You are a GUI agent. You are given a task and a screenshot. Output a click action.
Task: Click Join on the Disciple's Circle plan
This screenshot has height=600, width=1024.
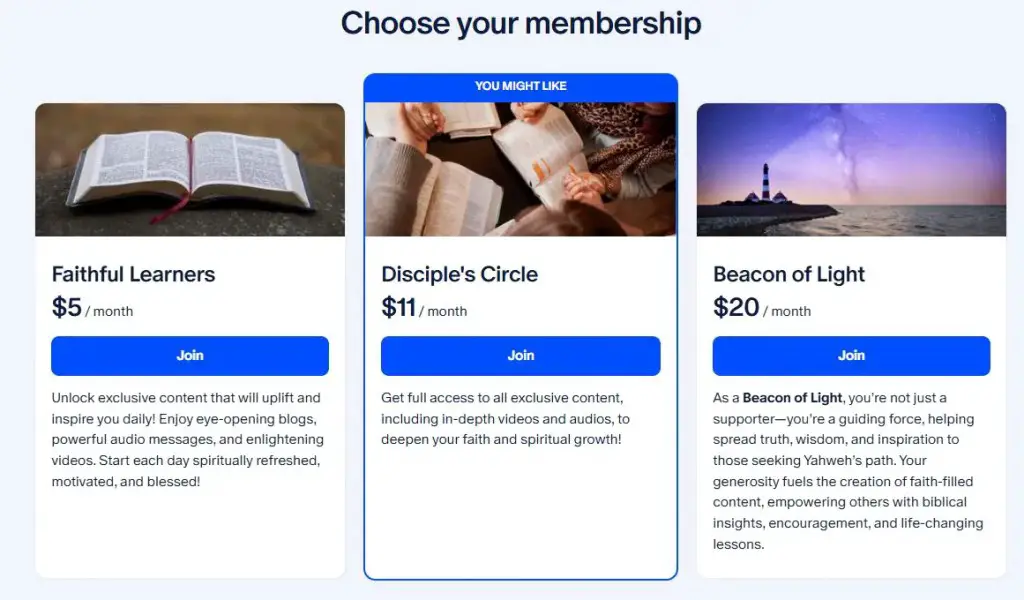(520, 355)
